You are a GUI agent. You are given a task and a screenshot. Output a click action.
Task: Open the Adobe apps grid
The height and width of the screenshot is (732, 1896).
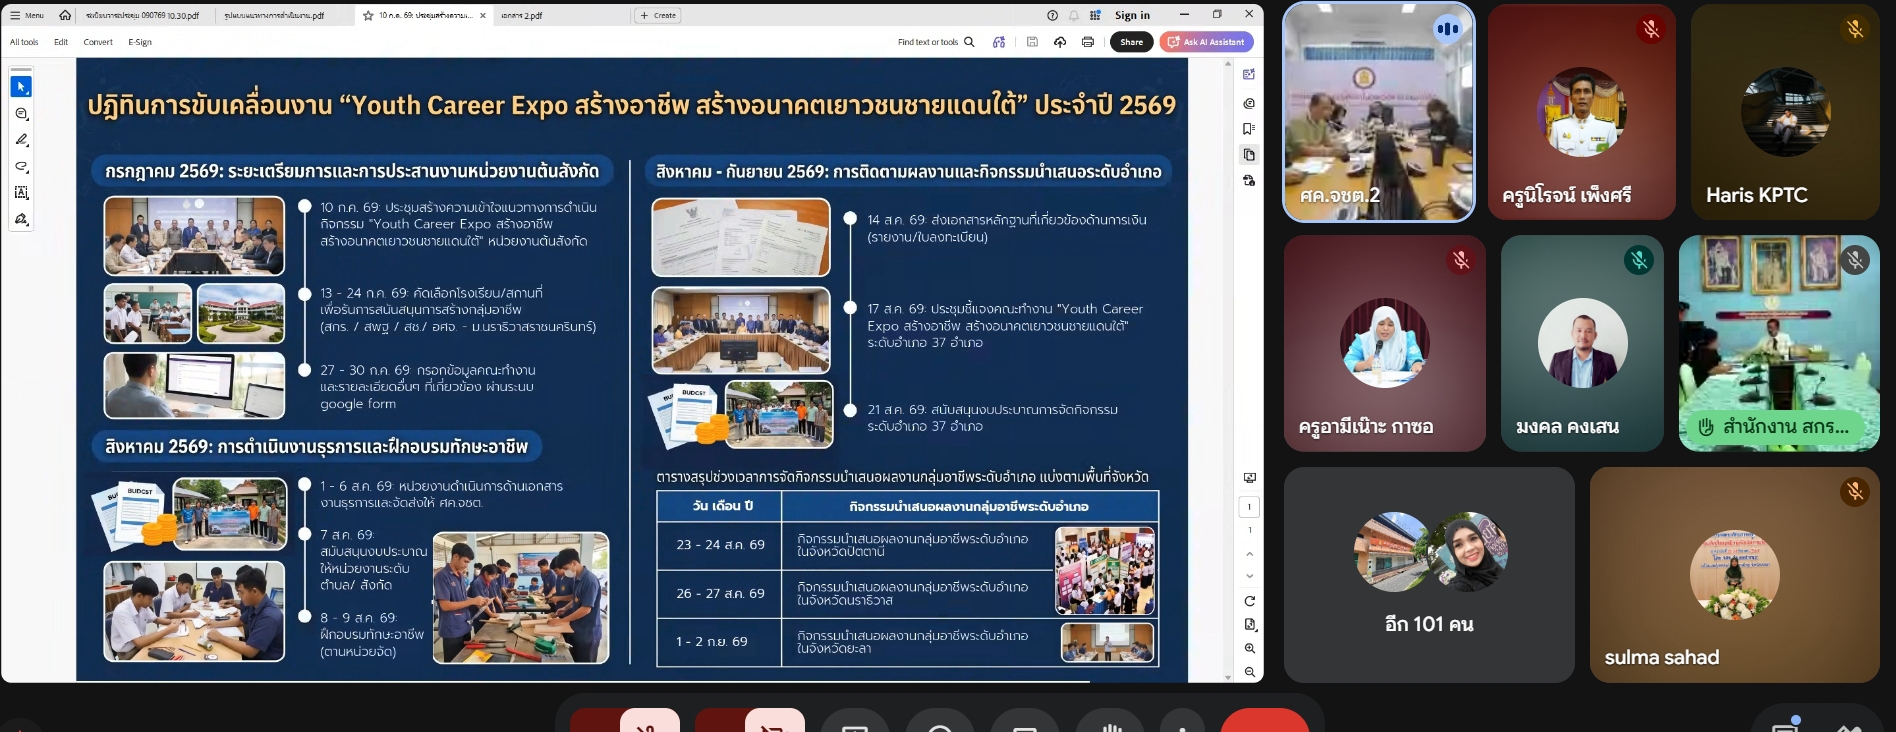coord(1095,15)
